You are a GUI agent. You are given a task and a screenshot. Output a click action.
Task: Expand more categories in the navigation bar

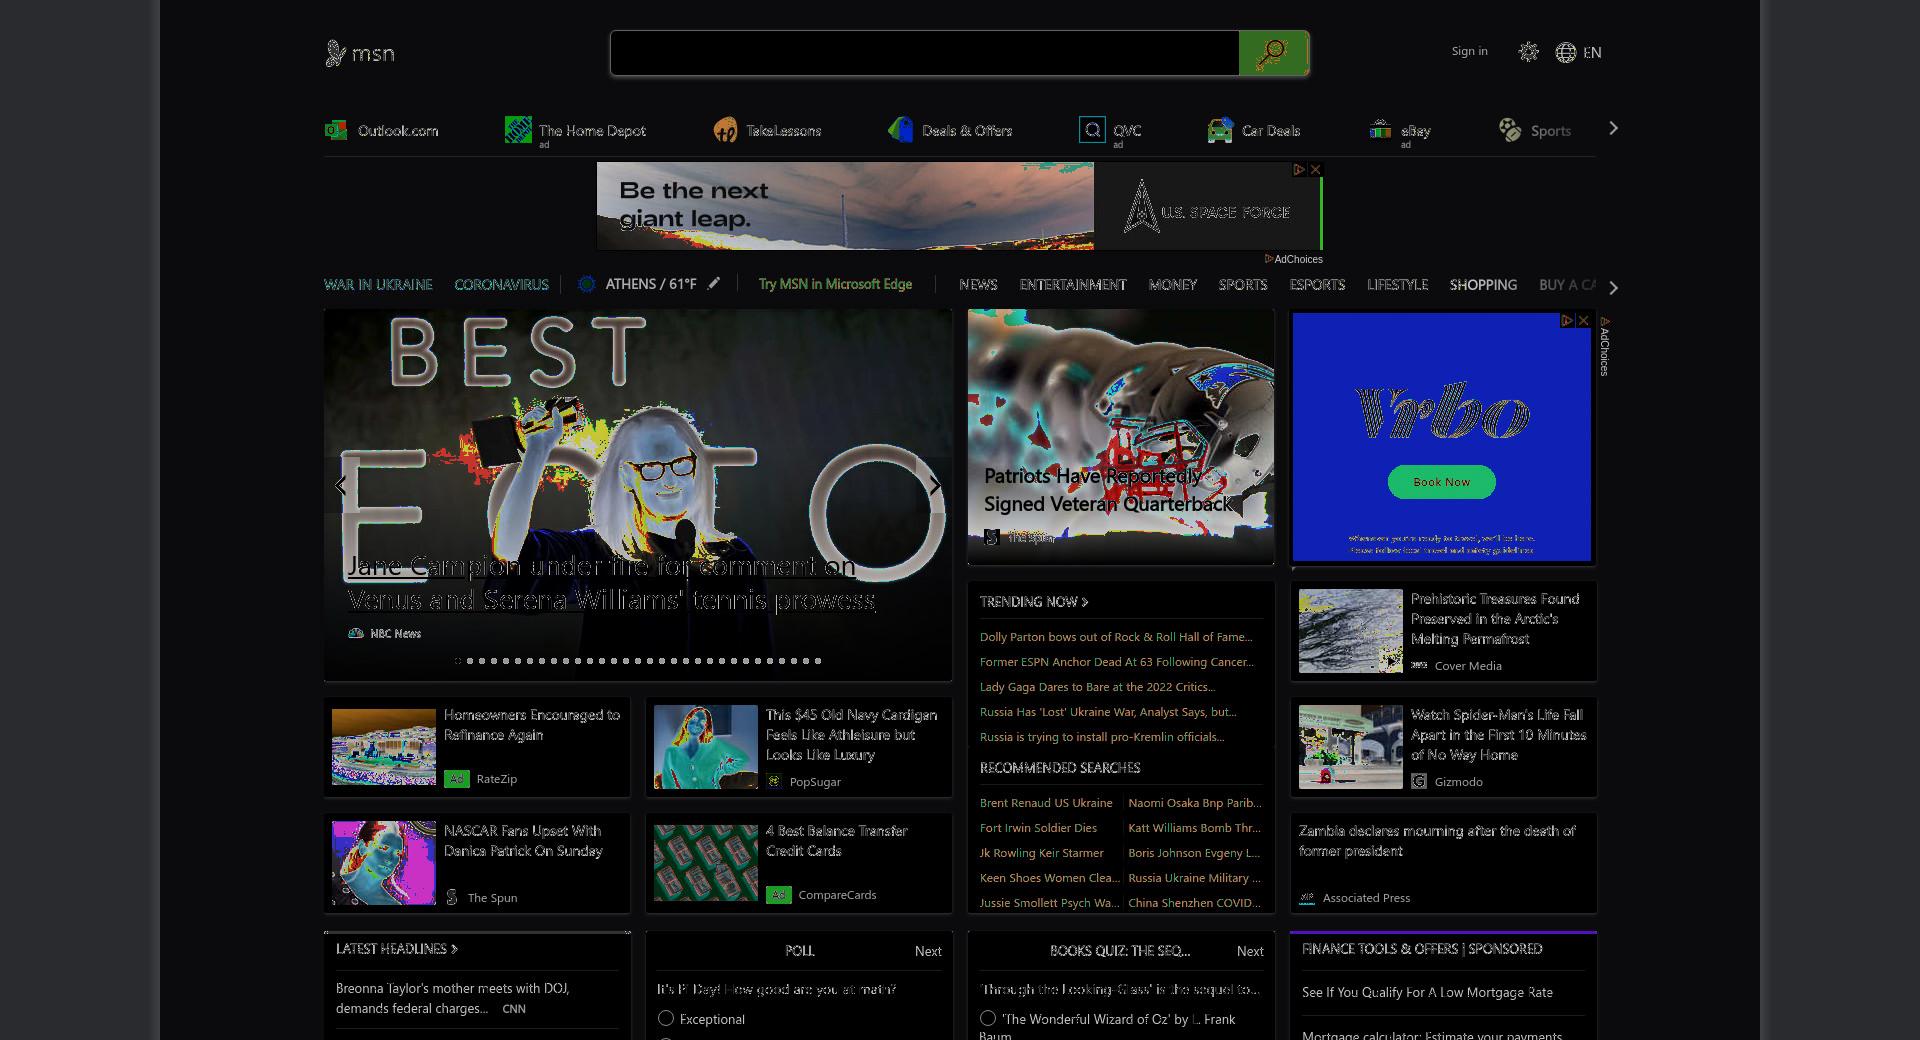pos(1613,287)
